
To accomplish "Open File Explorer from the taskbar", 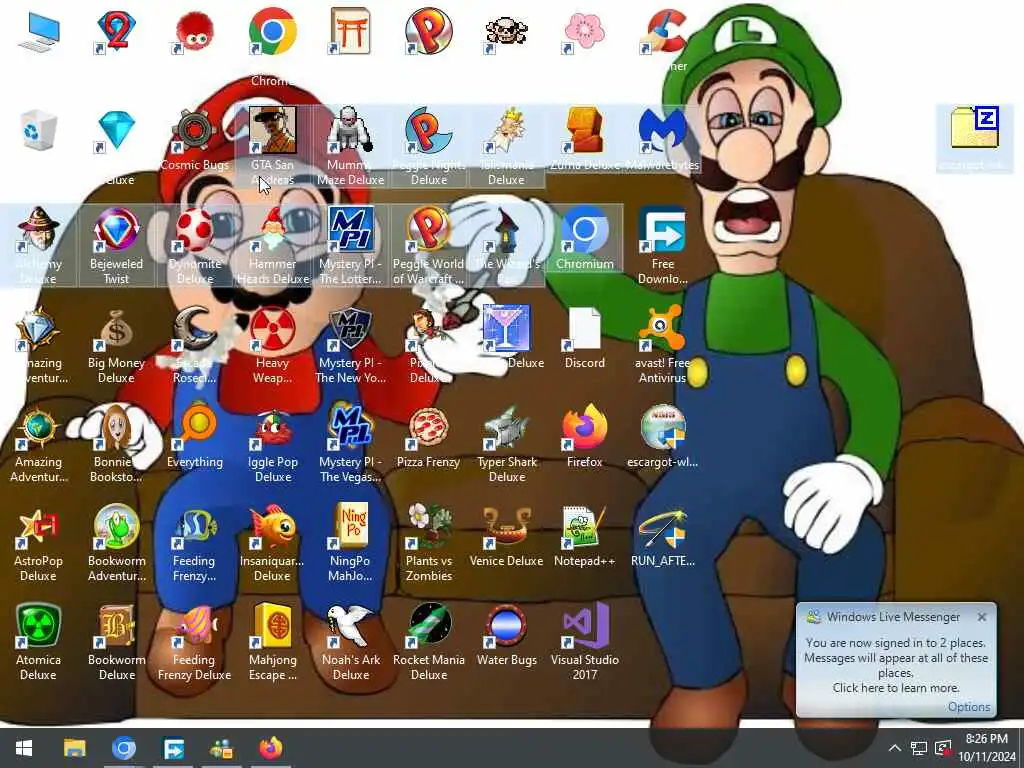I will coord(74,748).
